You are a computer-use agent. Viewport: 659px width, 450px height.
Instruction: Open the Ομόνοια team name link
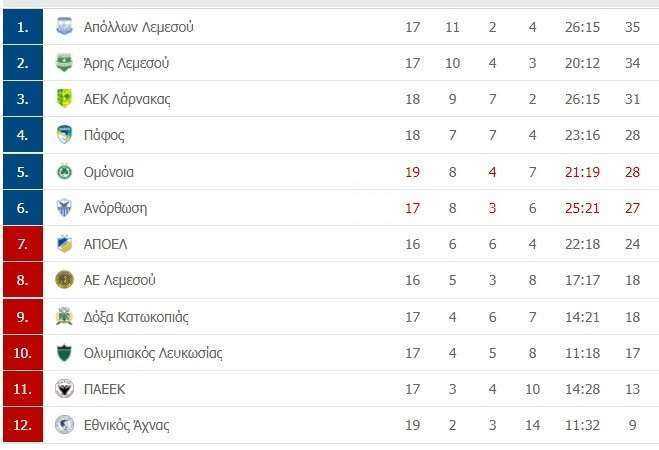coord(109,172)
